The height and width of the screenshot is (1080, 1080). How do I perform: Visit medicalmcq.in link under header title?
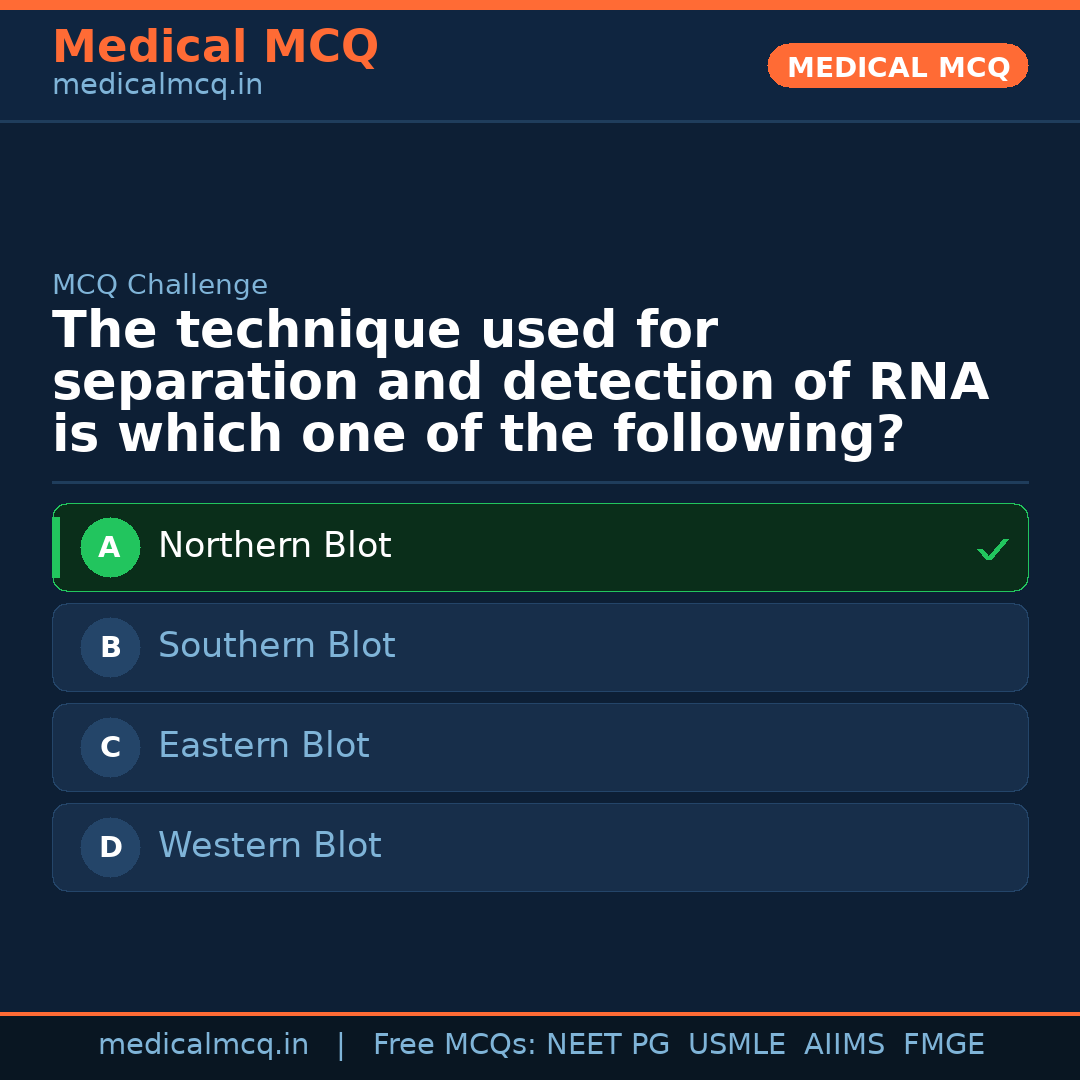[x=157, y=86]
